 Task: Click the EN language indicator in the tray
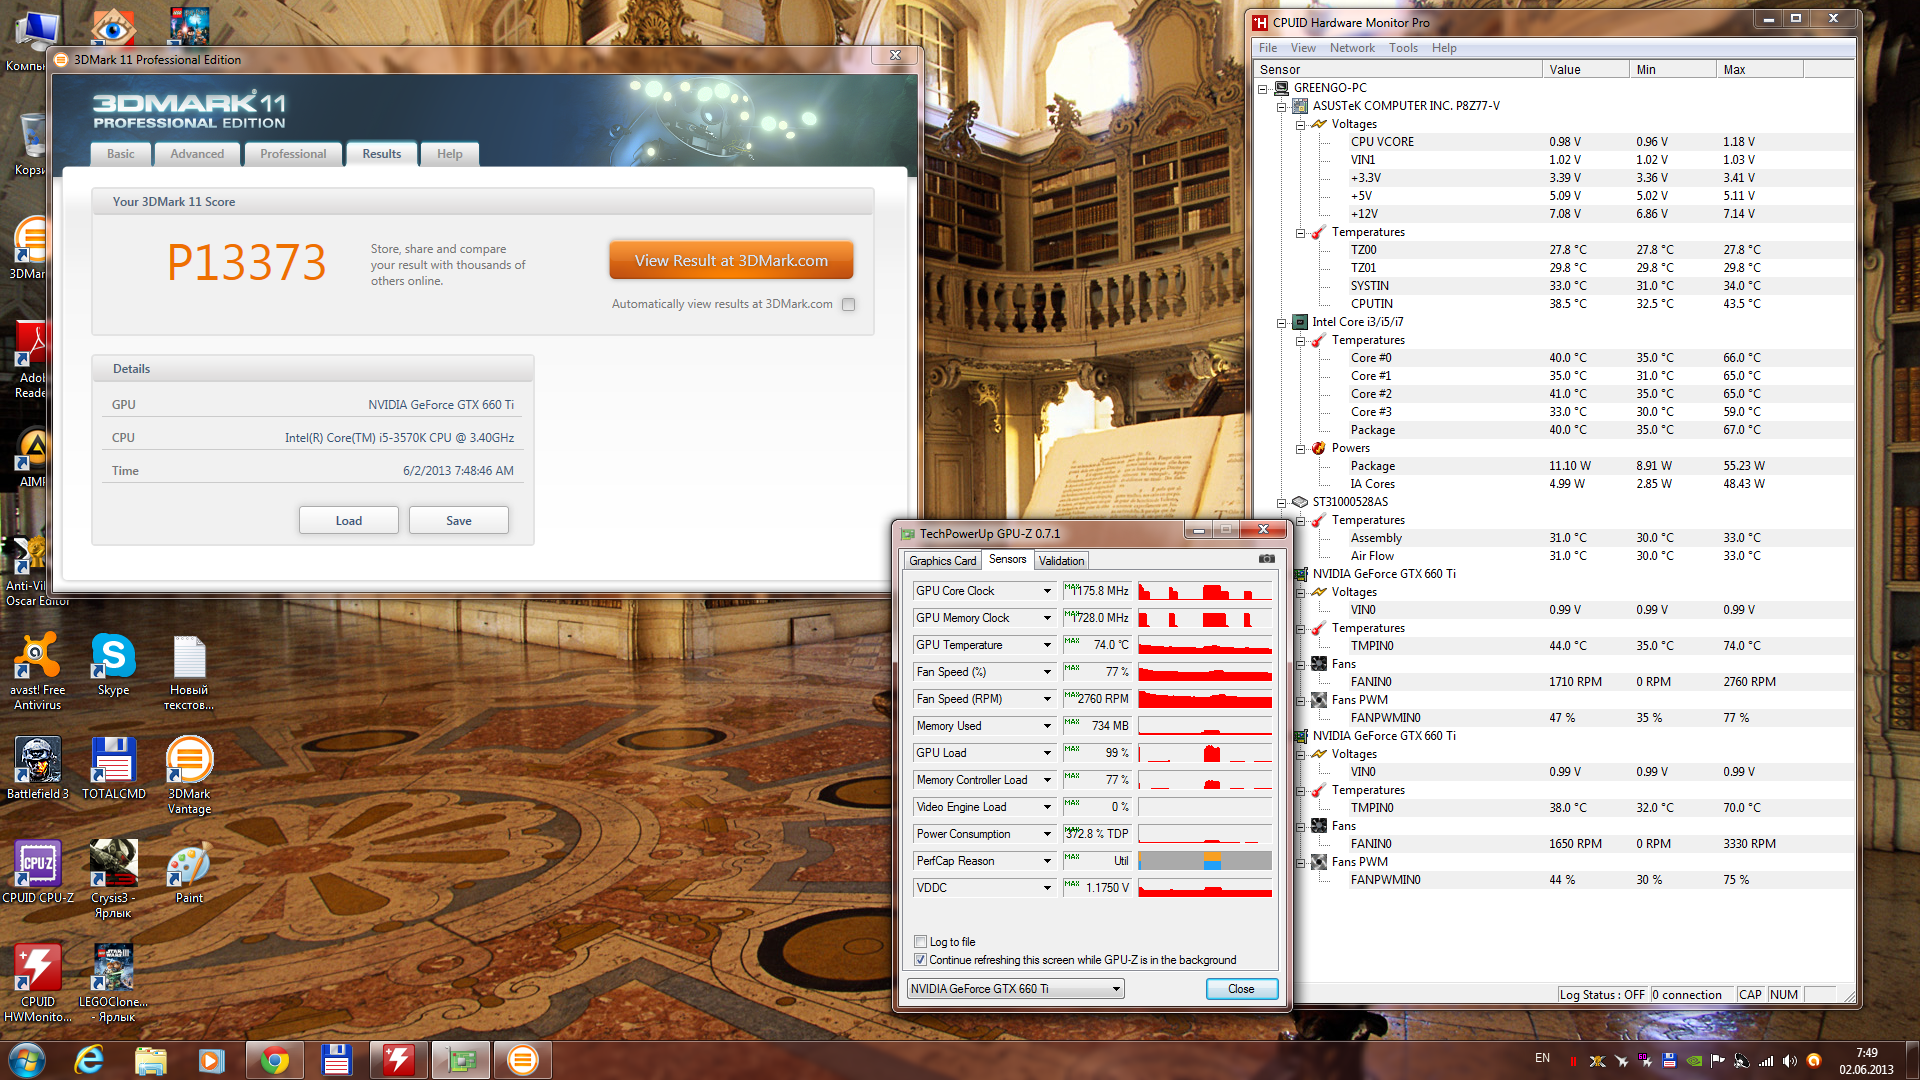(1542, 1058)
